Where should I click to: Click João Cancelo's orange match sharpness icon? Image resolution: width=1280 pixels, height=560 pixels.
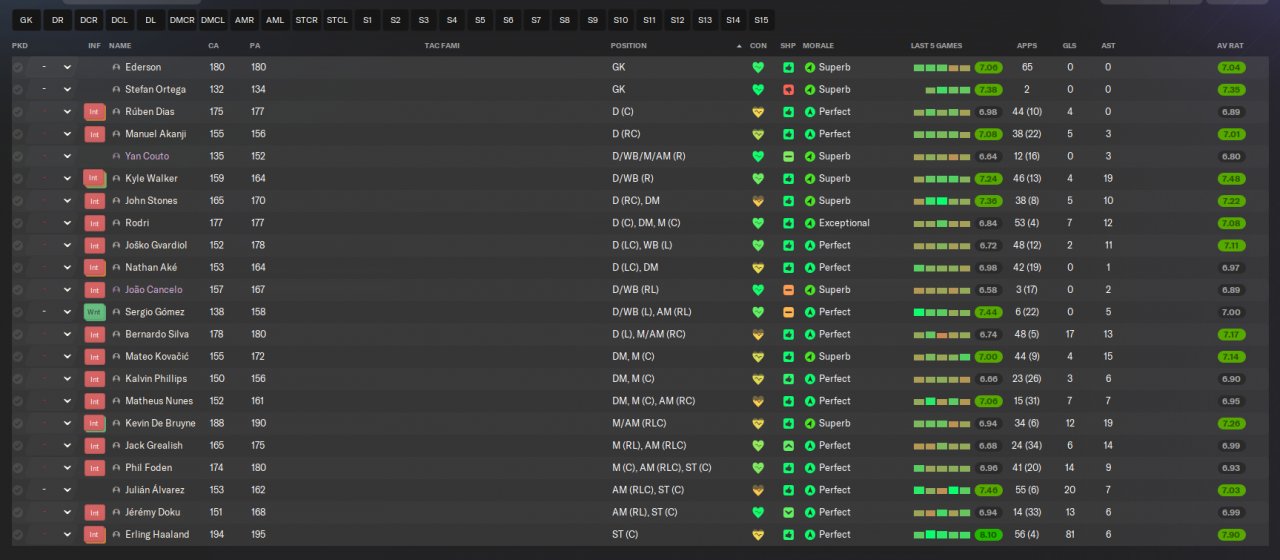tap(788, 290)
